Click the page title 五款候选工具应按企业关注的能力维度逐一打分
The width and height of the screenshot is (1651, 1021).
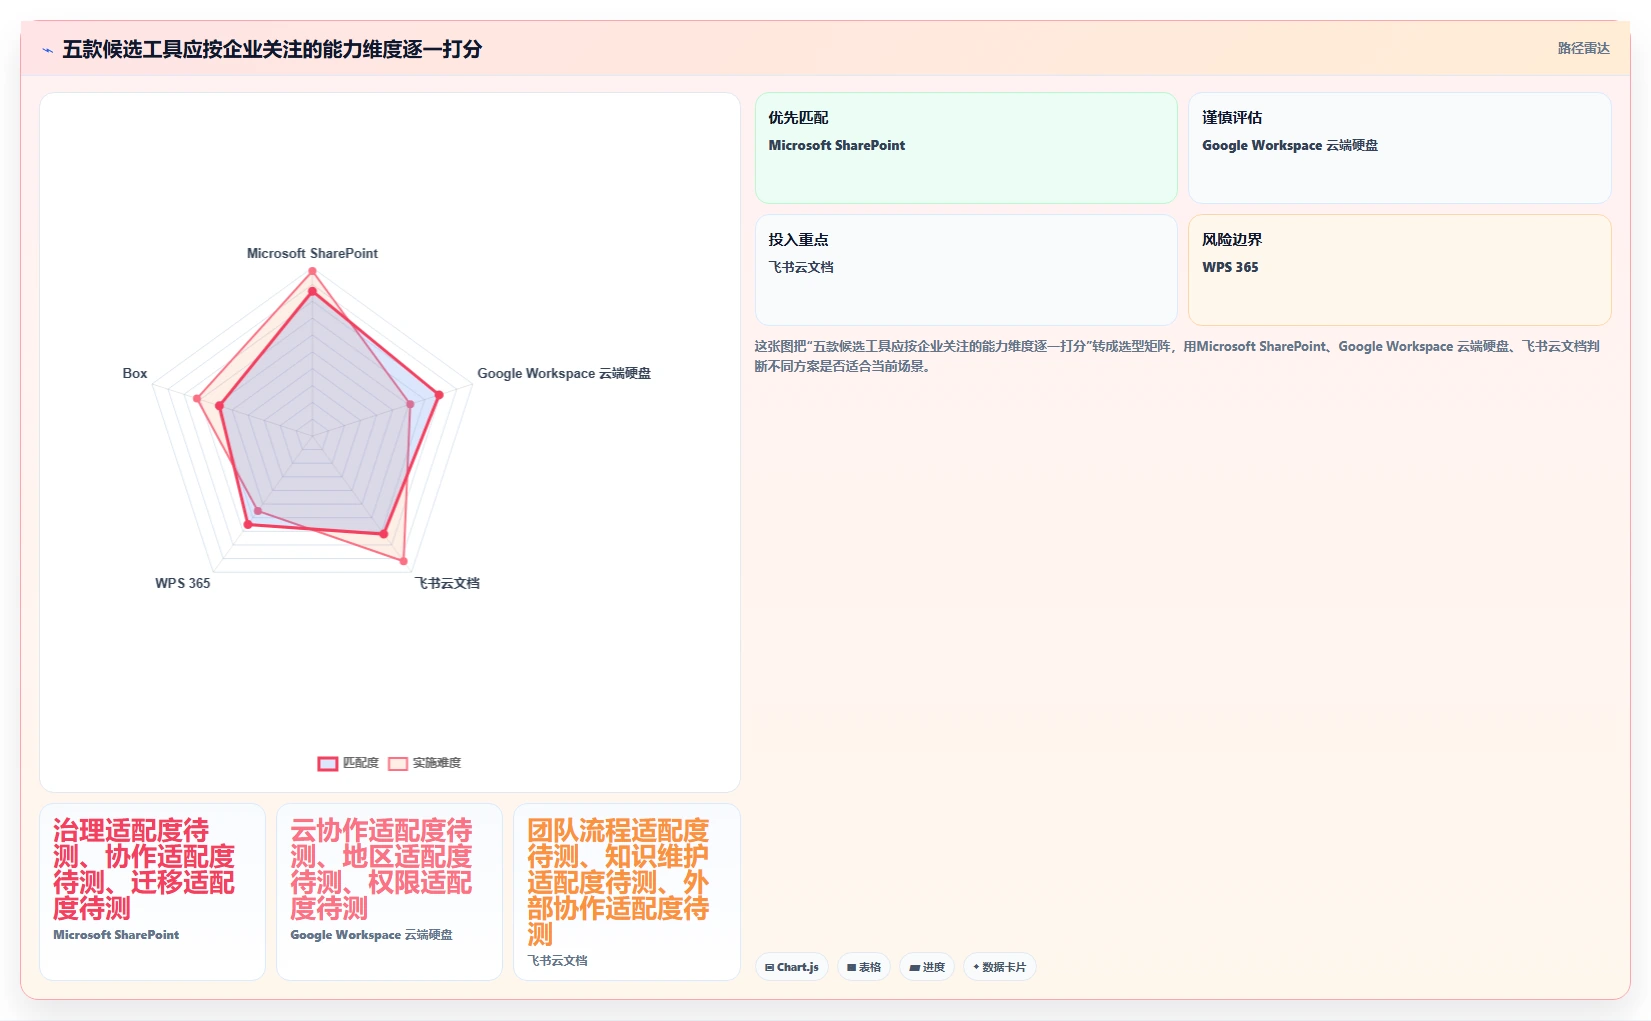(x=272, y=49)
